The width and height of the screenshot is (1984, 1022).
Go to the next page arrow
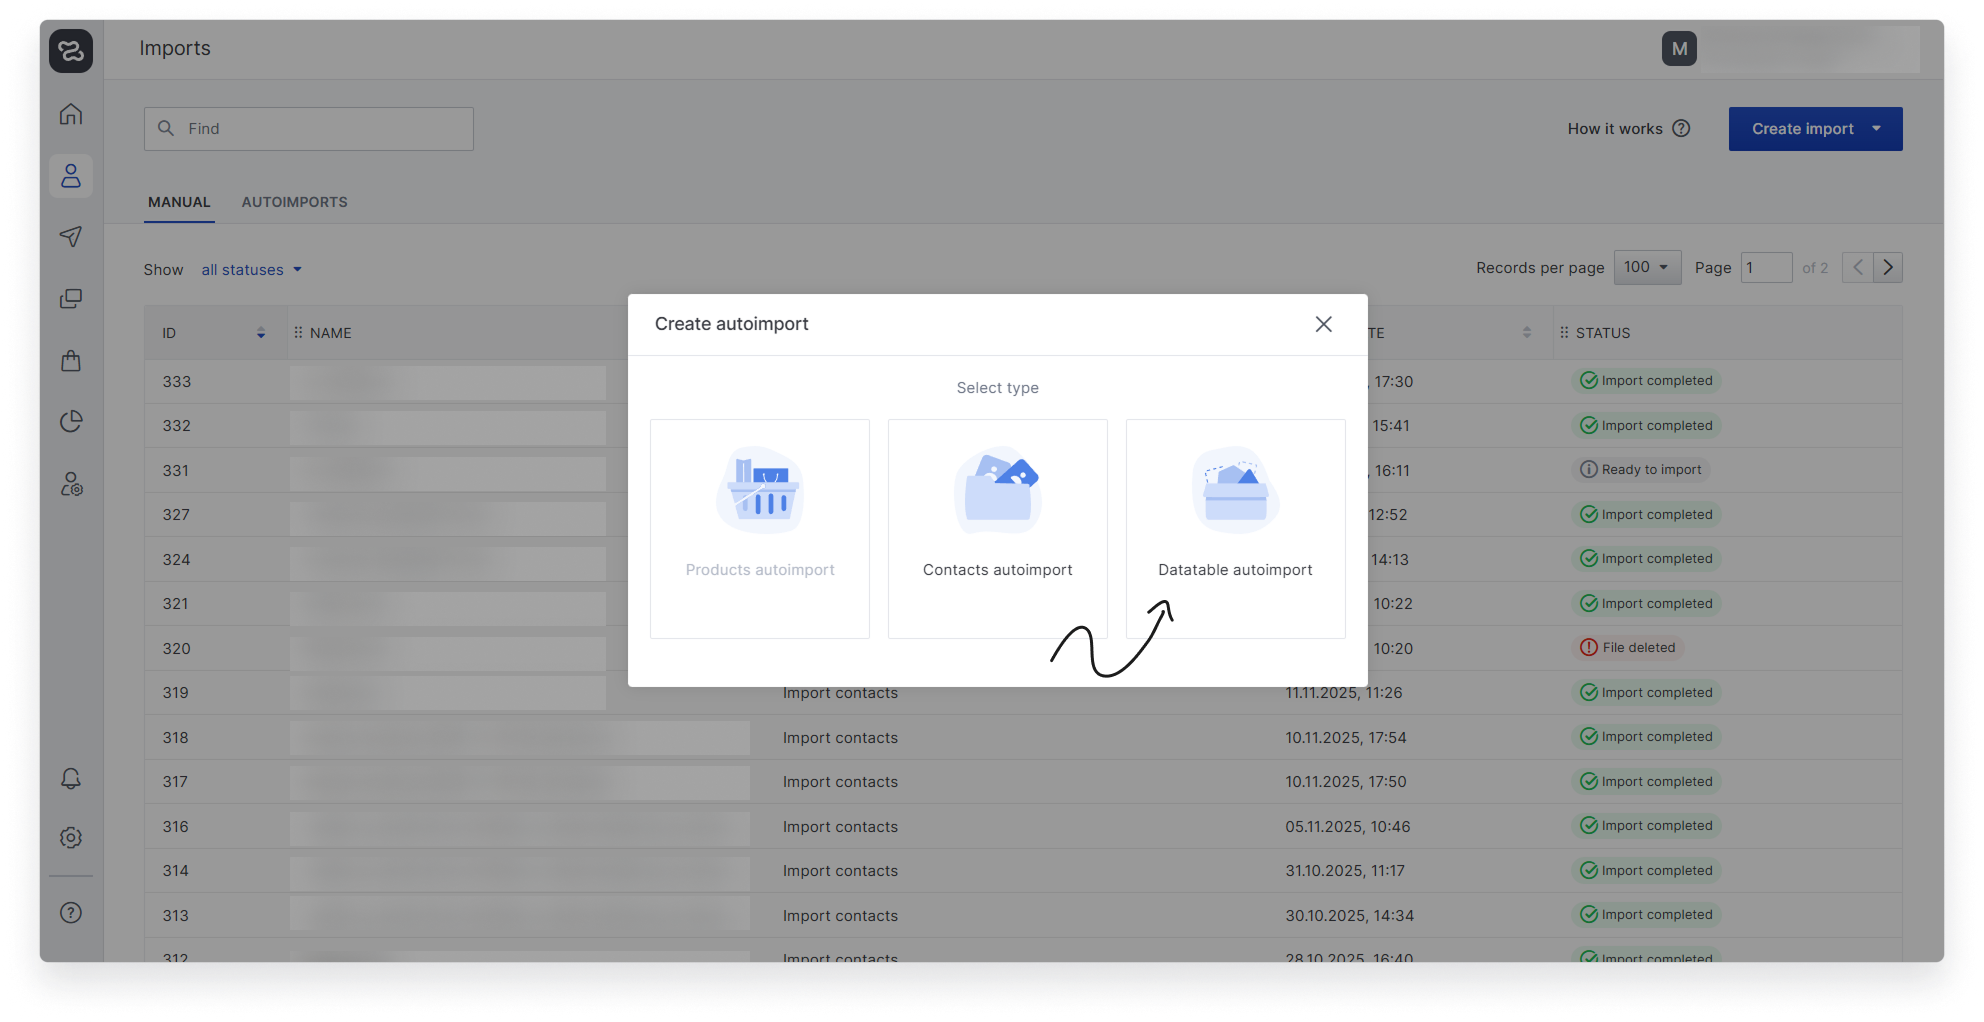pyautogui.click(x=1888, y=268)
